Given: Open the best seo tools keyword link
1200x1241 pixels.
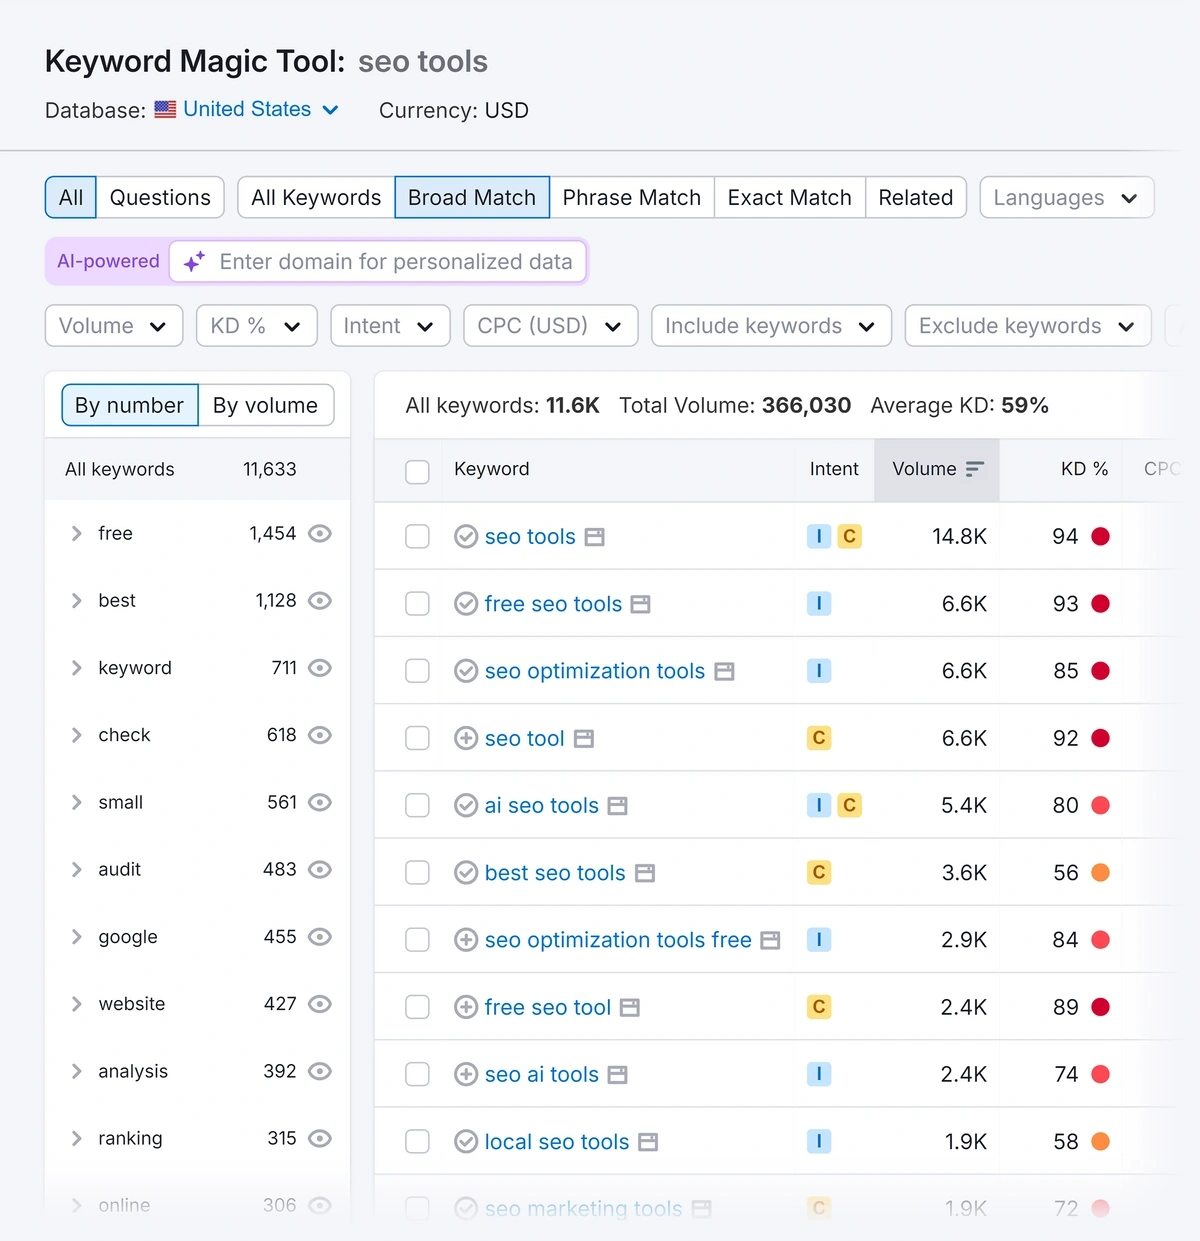Looking at the screenshot, I should tap(555, 873).
